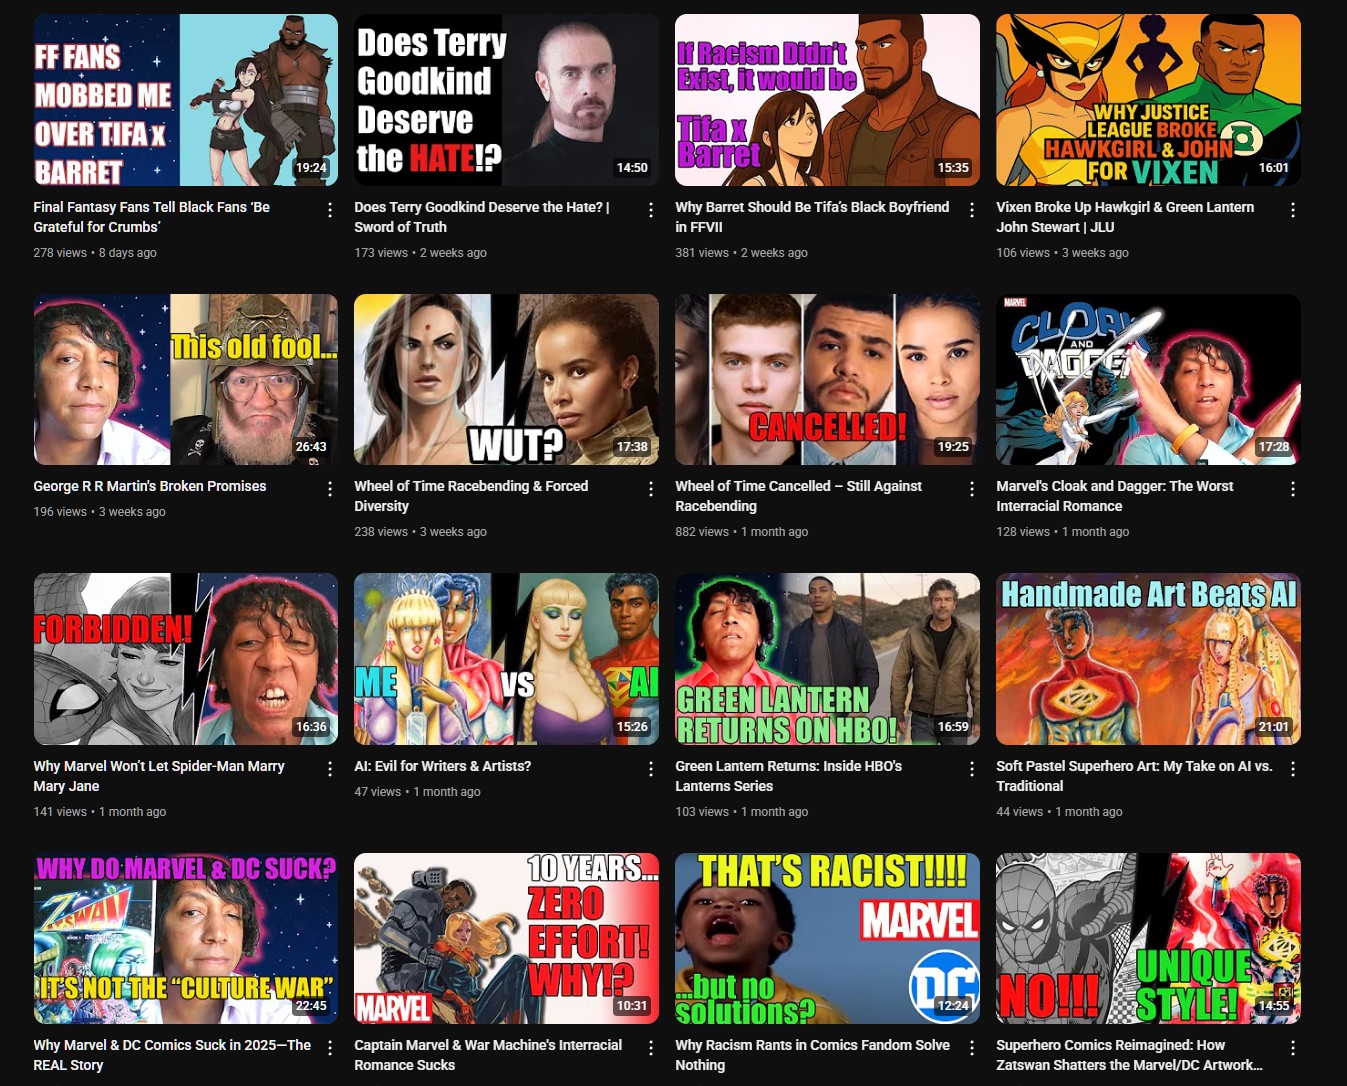The image size is (1347, 1086).
Task: Click '128 views • 1 month ago' text
Action: [1063, 532]
